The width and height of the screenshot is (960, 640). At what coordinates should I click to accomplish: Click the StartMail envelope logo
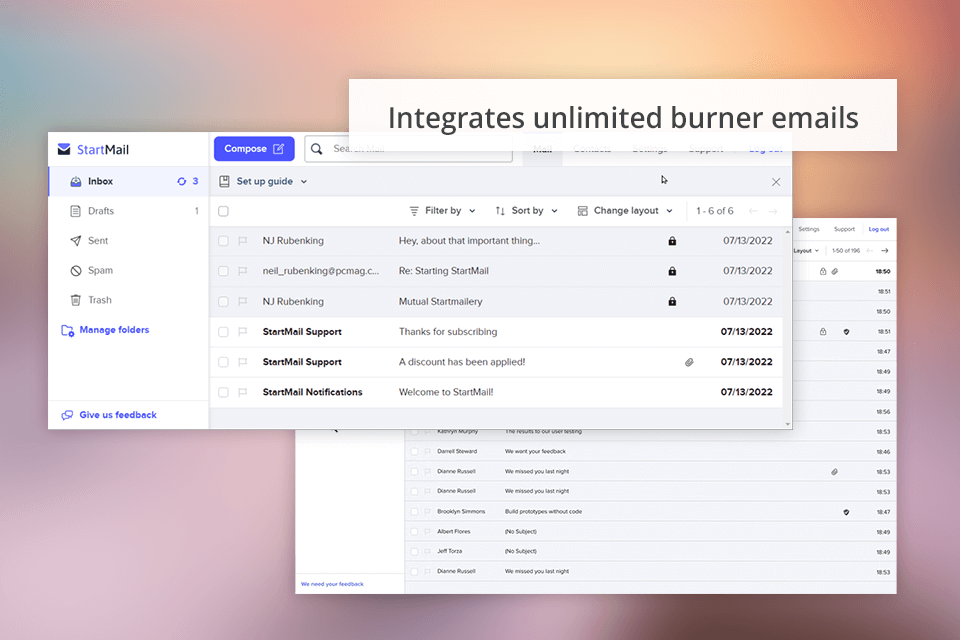click(x=64, y=149)
